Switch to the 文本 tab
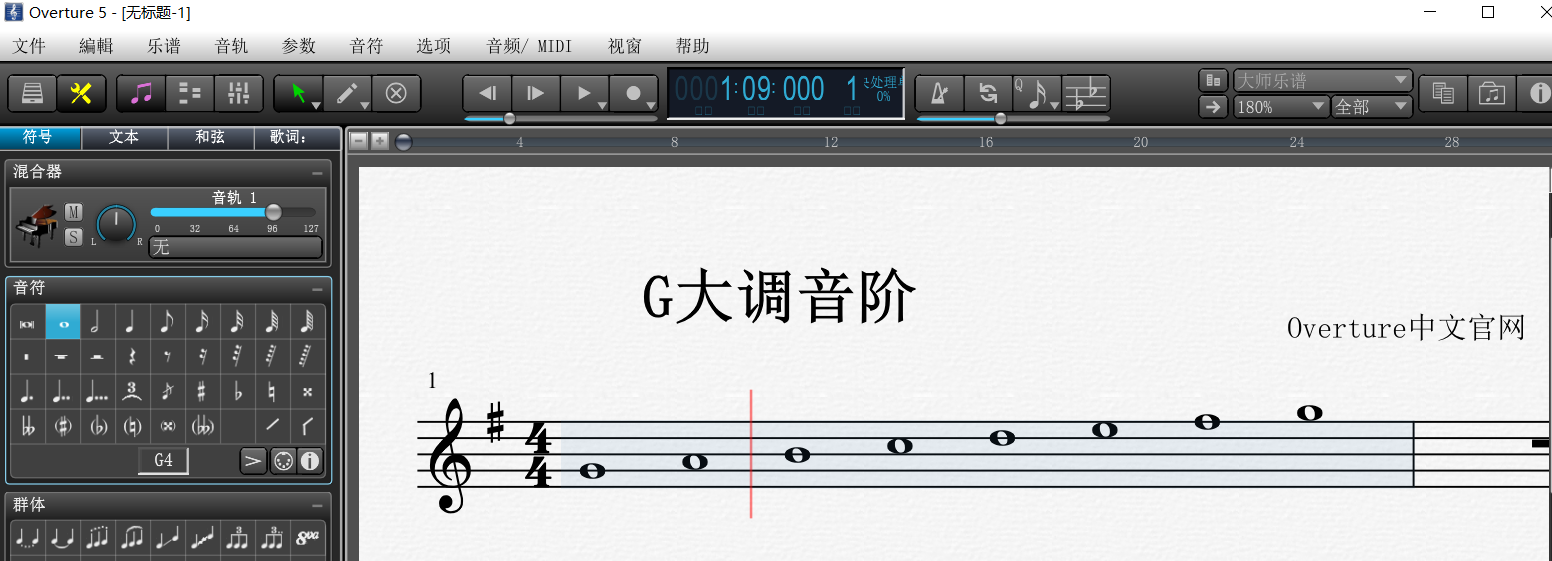This screenshot has height=561, width=1552. tap(124, 137)
